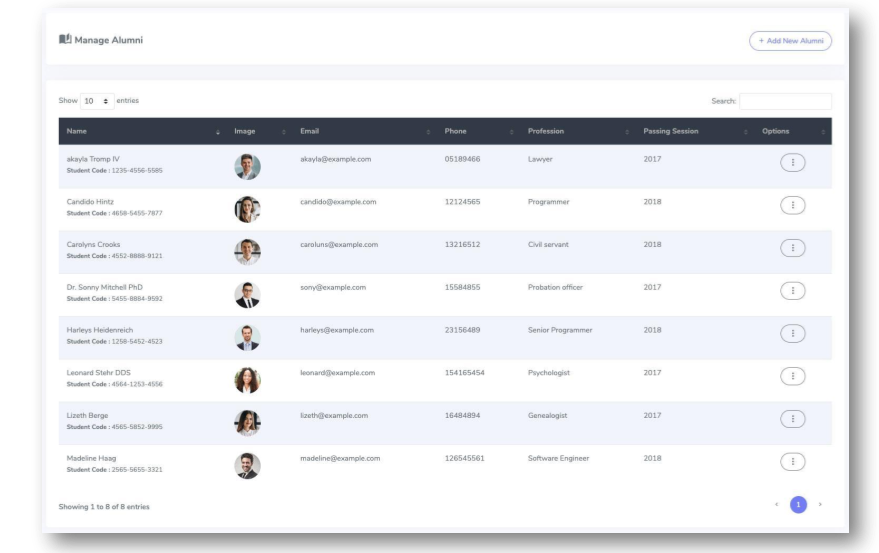Open options menu for Lizeth Berge
Screen dimensions: 879x553
(792, 419)
